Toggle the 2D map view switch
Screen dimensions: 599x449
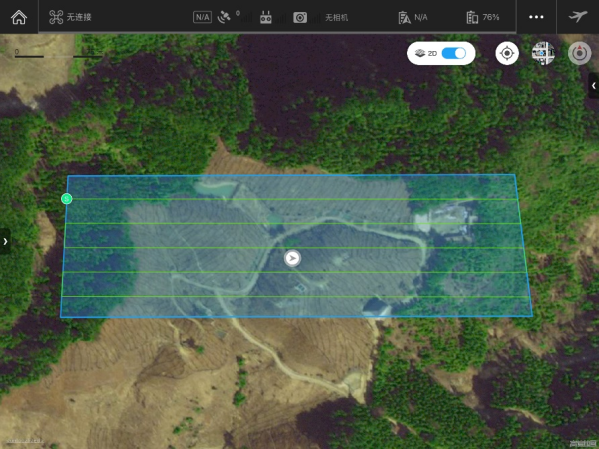(453, 53)
